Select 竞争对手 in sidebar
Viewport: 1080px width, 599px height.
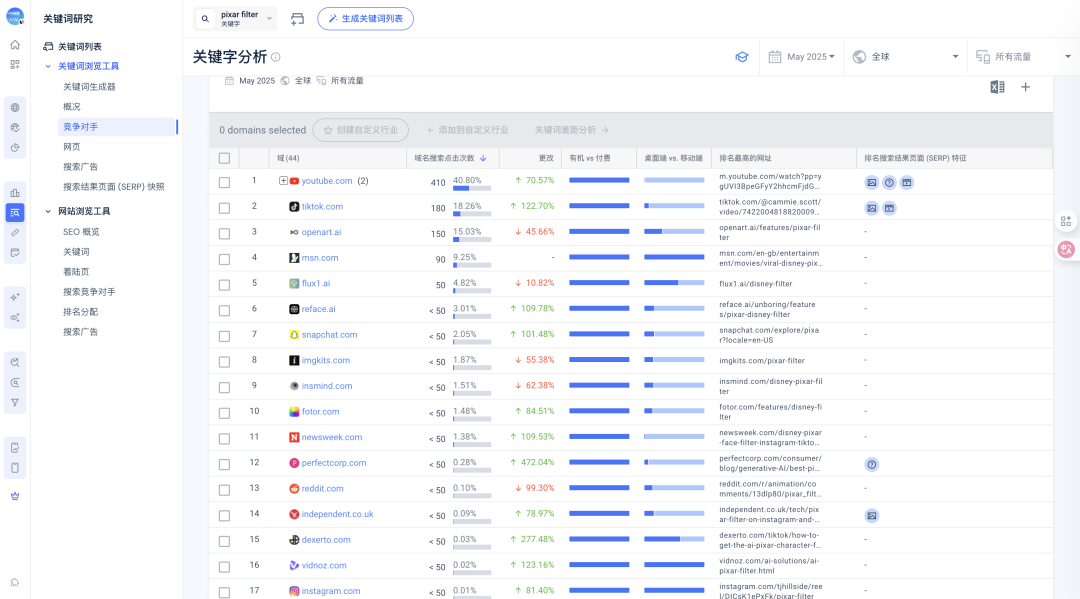coord(118,127)
